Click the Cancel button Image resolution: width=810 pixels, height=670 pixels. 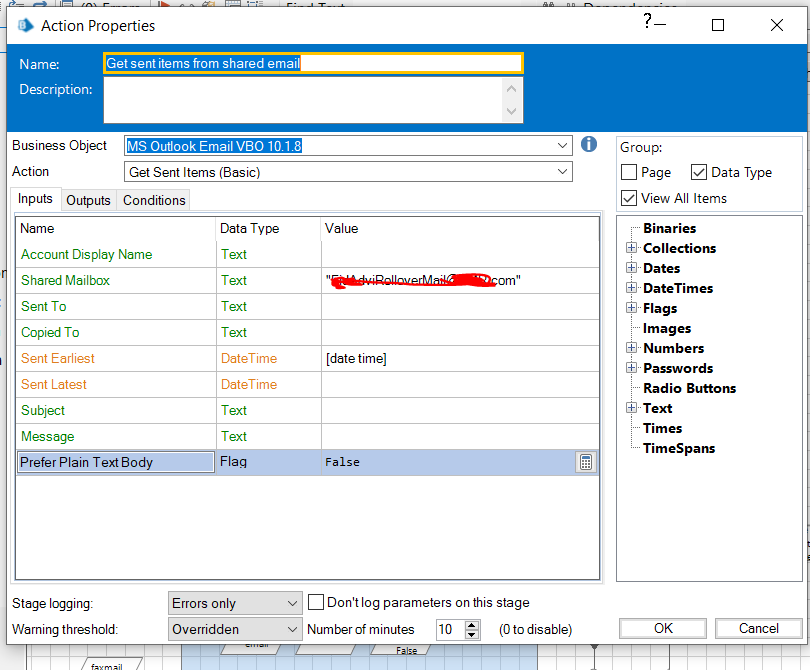click(x=758, y=628)
